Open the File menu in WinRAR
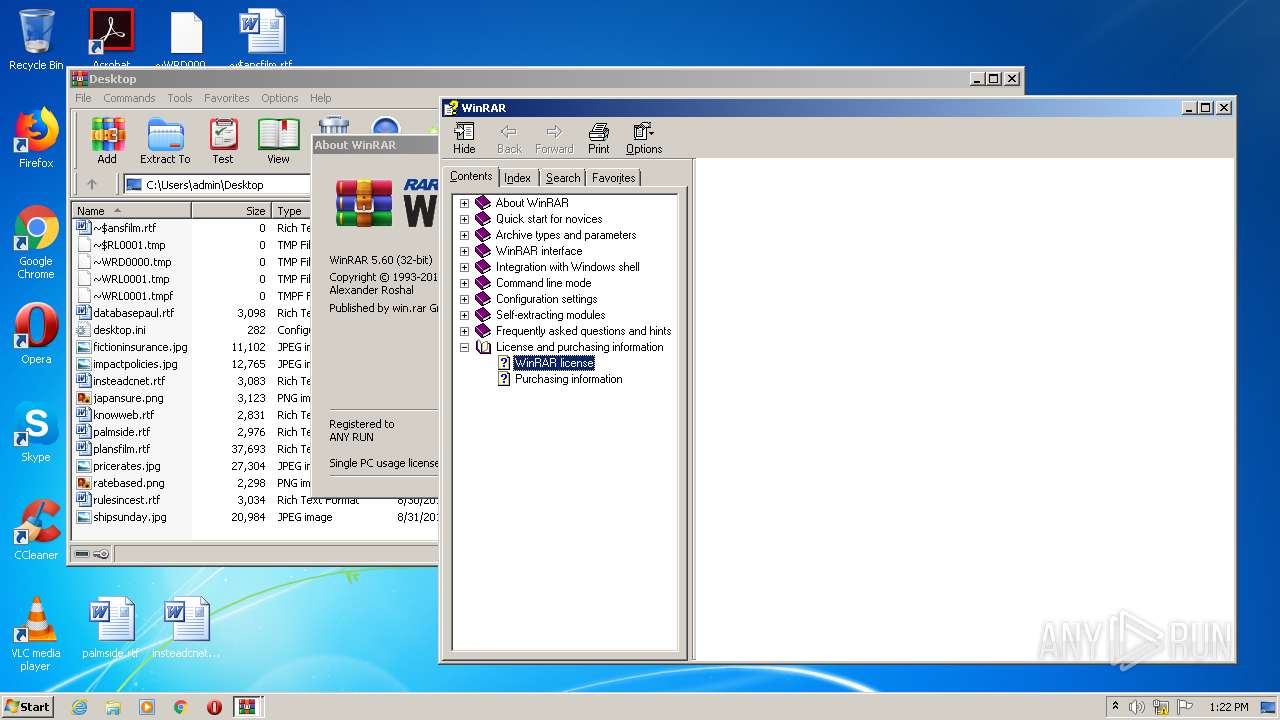Screen dimensions: 1280x720 pyautogui.click(x=83, y=98)
